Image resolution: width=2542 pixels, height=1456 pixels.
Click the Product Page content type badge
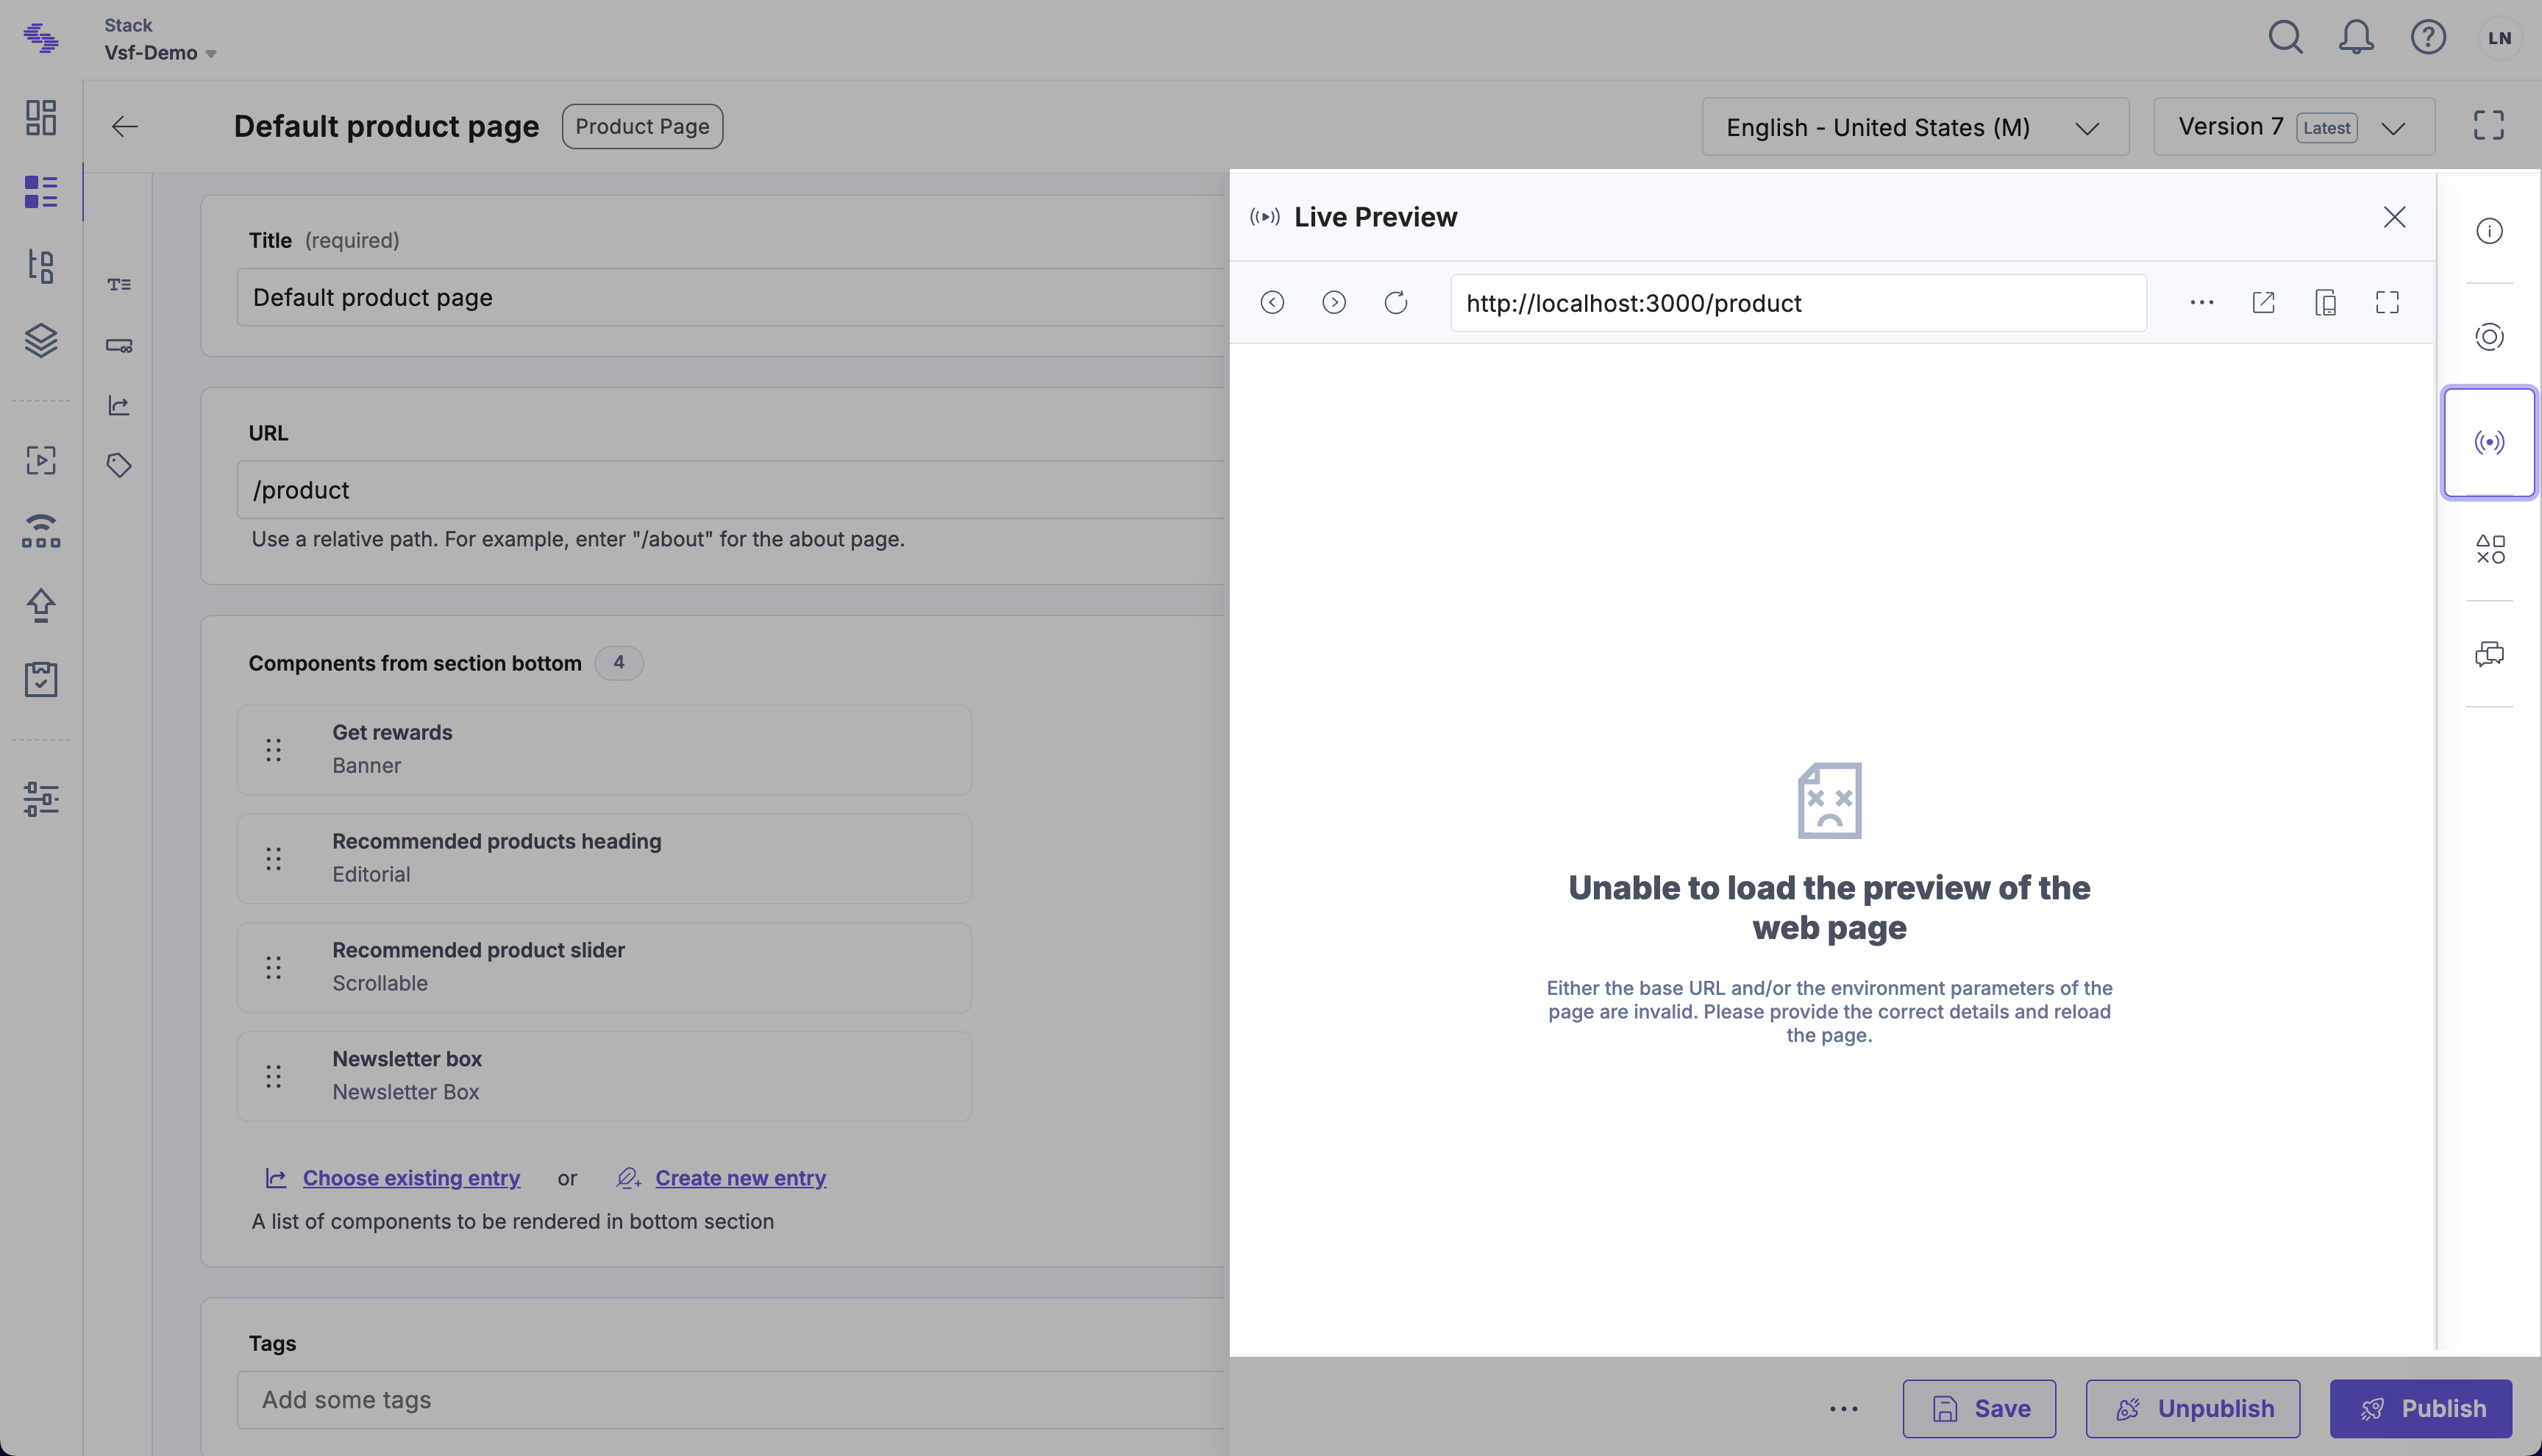point(642,127)
